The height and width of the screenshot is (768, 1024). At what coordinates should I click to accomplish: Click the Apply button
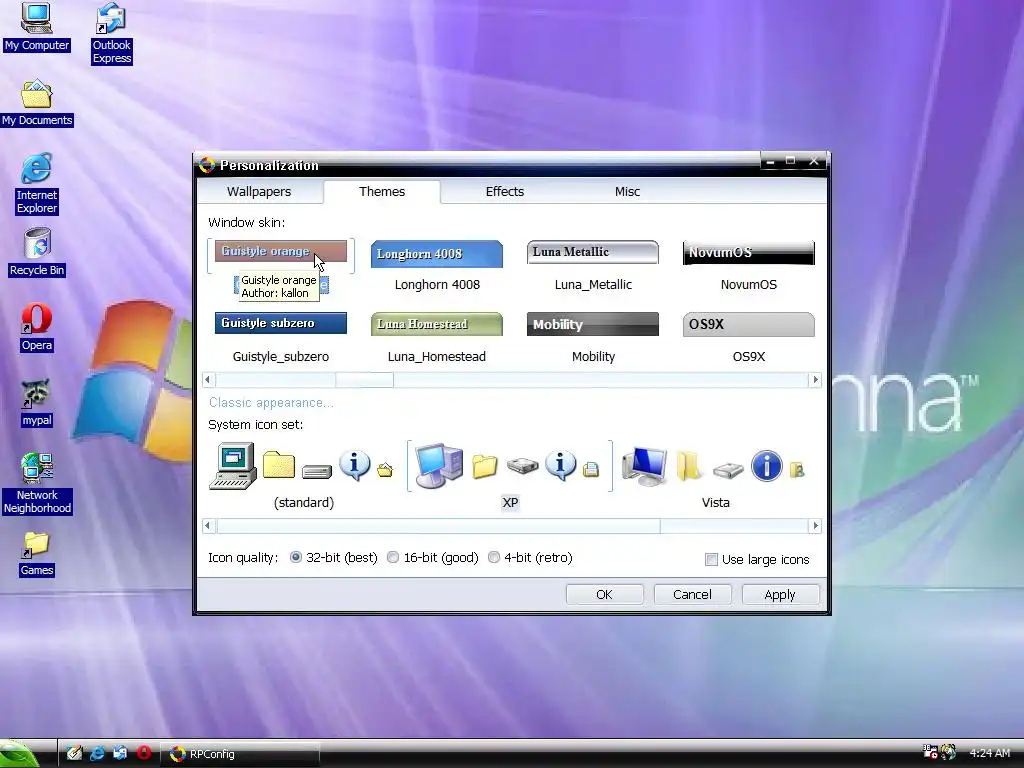point(780,594)
